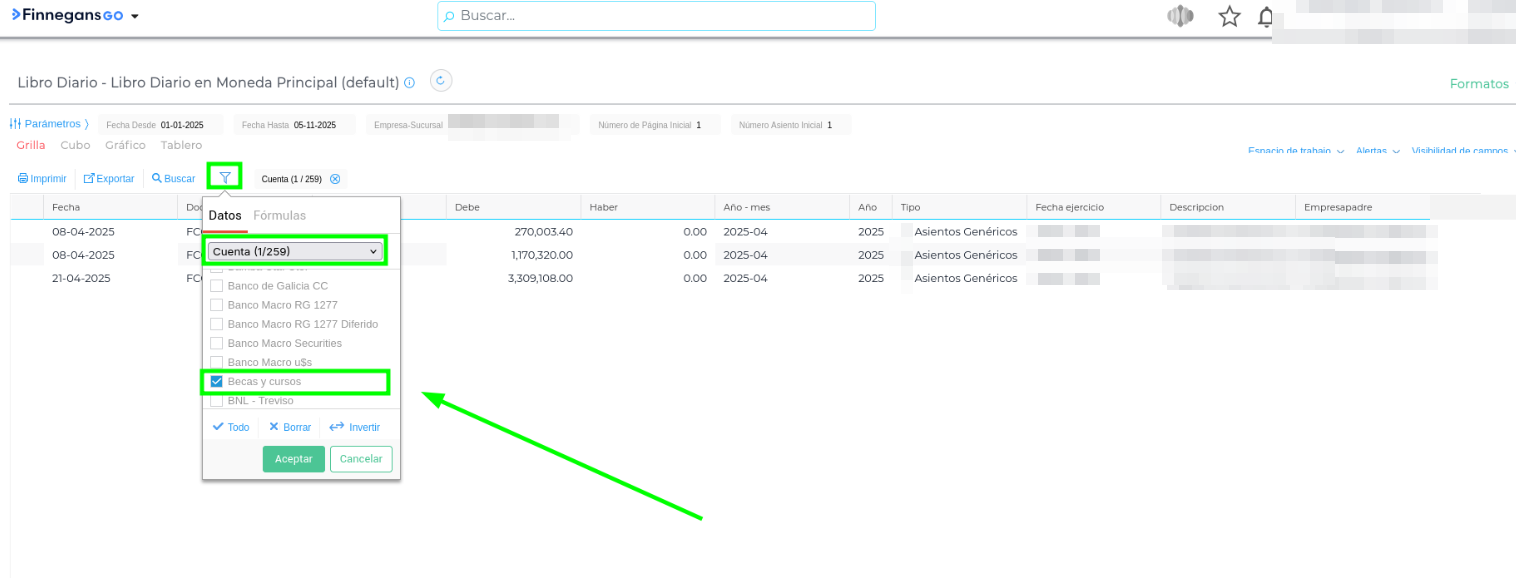Image resolution: width=1516 pixels, height=578 pixels.
Task: Switch to the Cubo view tab
Action: (75, 145)
